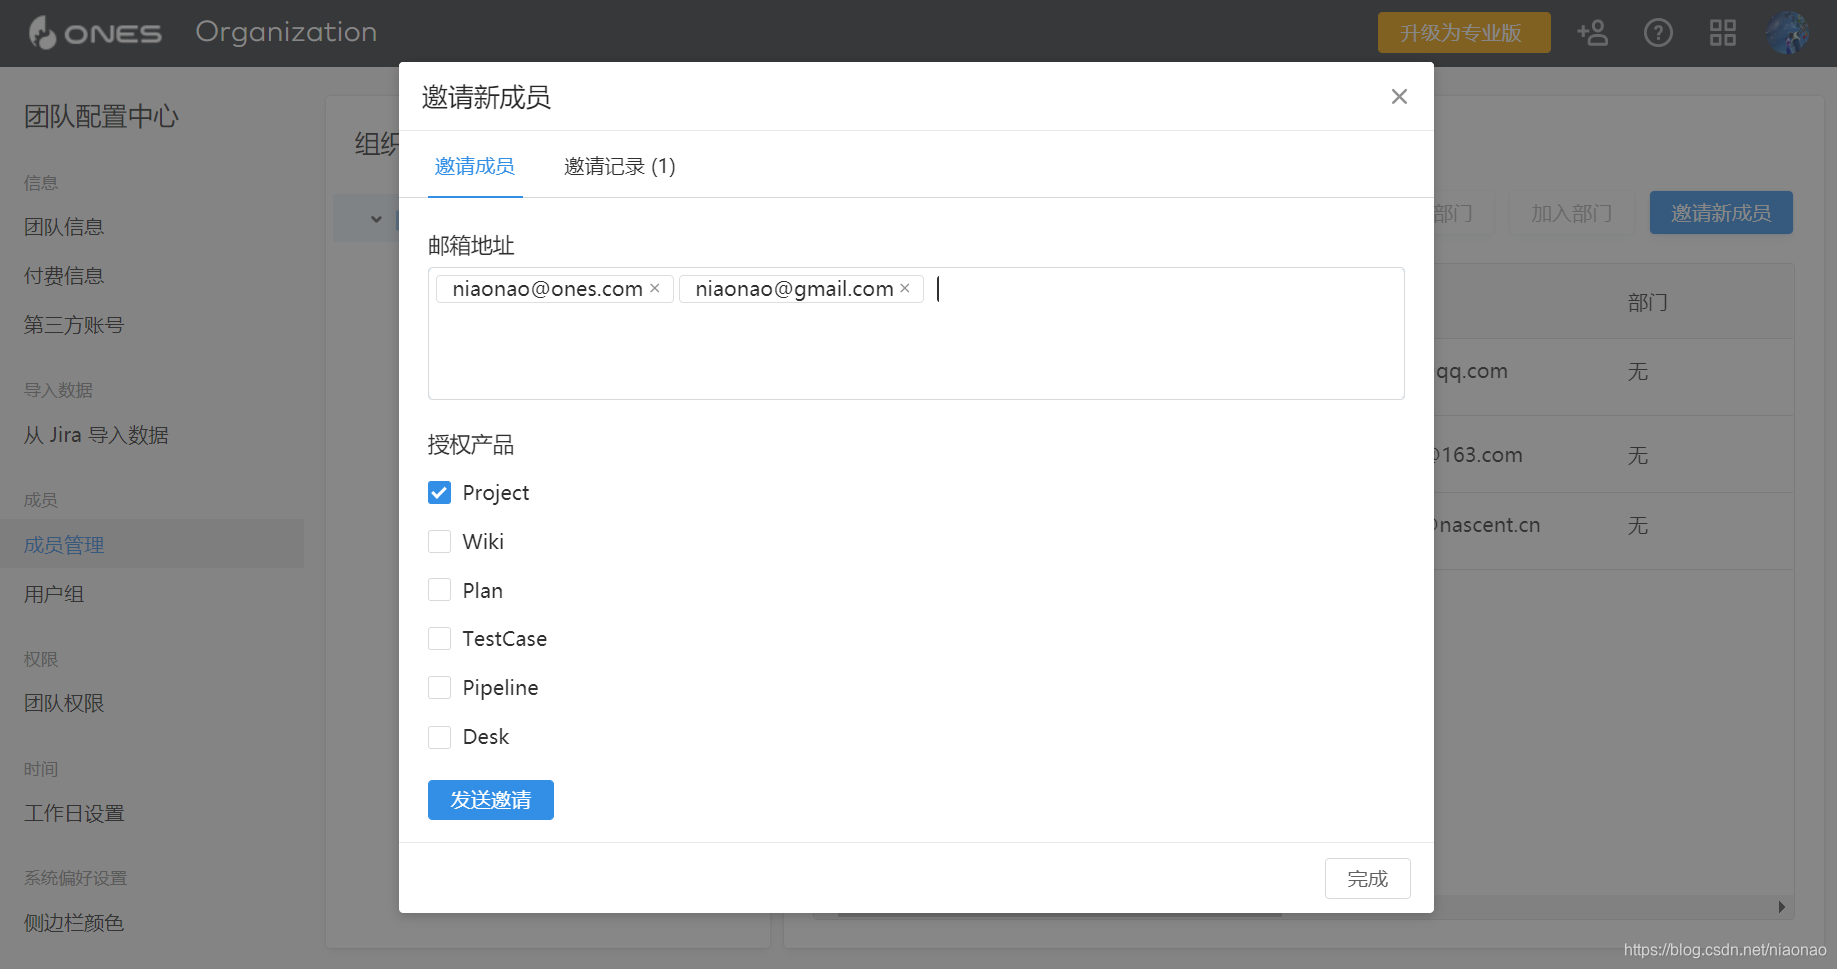Expand the department tree chevron
This screenshot has height=969, width=1837.
pos(376,219)
